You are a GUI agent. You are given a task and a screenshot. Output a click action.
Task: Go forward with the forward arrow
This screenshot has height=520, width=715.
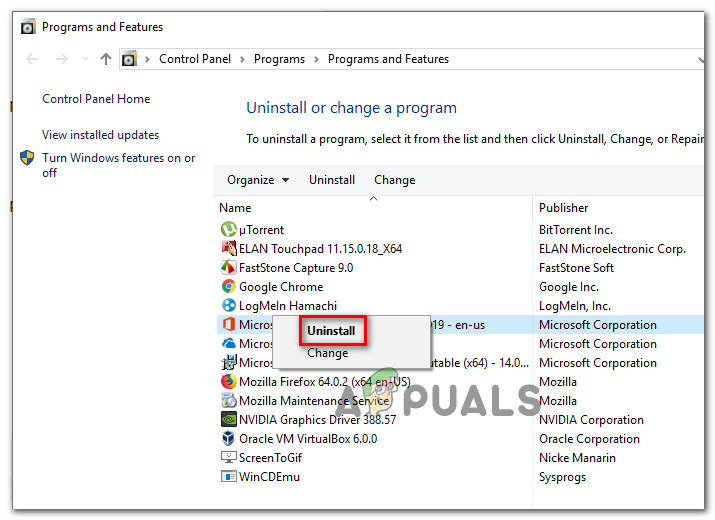pyautogui.click(x=62, y=59)
